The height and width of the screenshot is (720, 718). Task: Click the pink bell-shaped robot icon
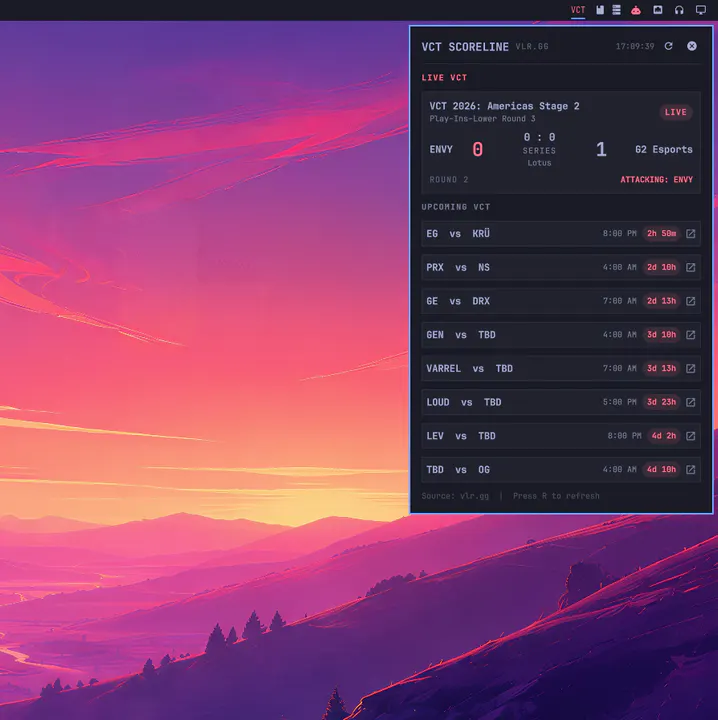click(636, 10)
